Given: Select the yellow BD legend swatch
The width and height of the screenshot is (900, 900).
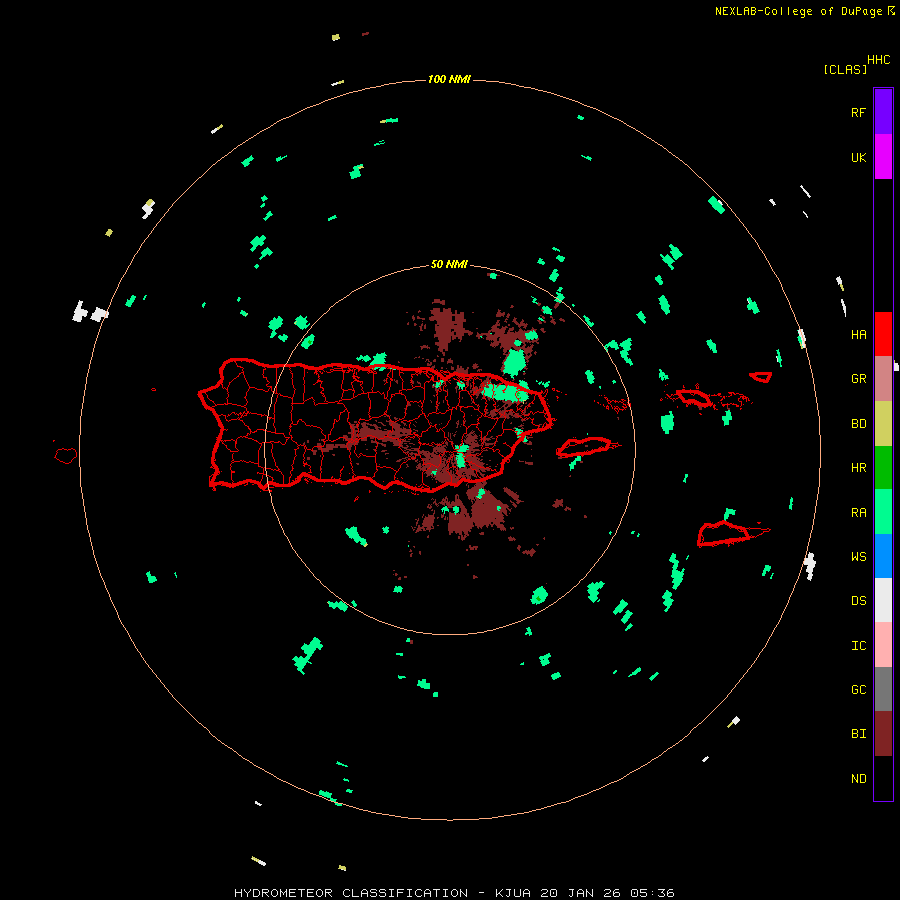Looking at the screenshot, I should 883,424.
